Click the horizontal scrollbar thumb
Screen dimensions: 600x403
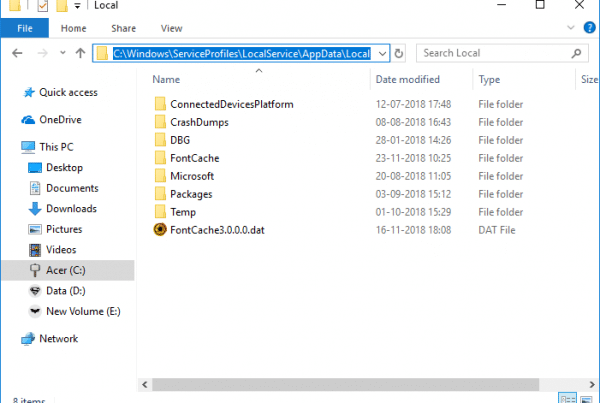(346, 385)
